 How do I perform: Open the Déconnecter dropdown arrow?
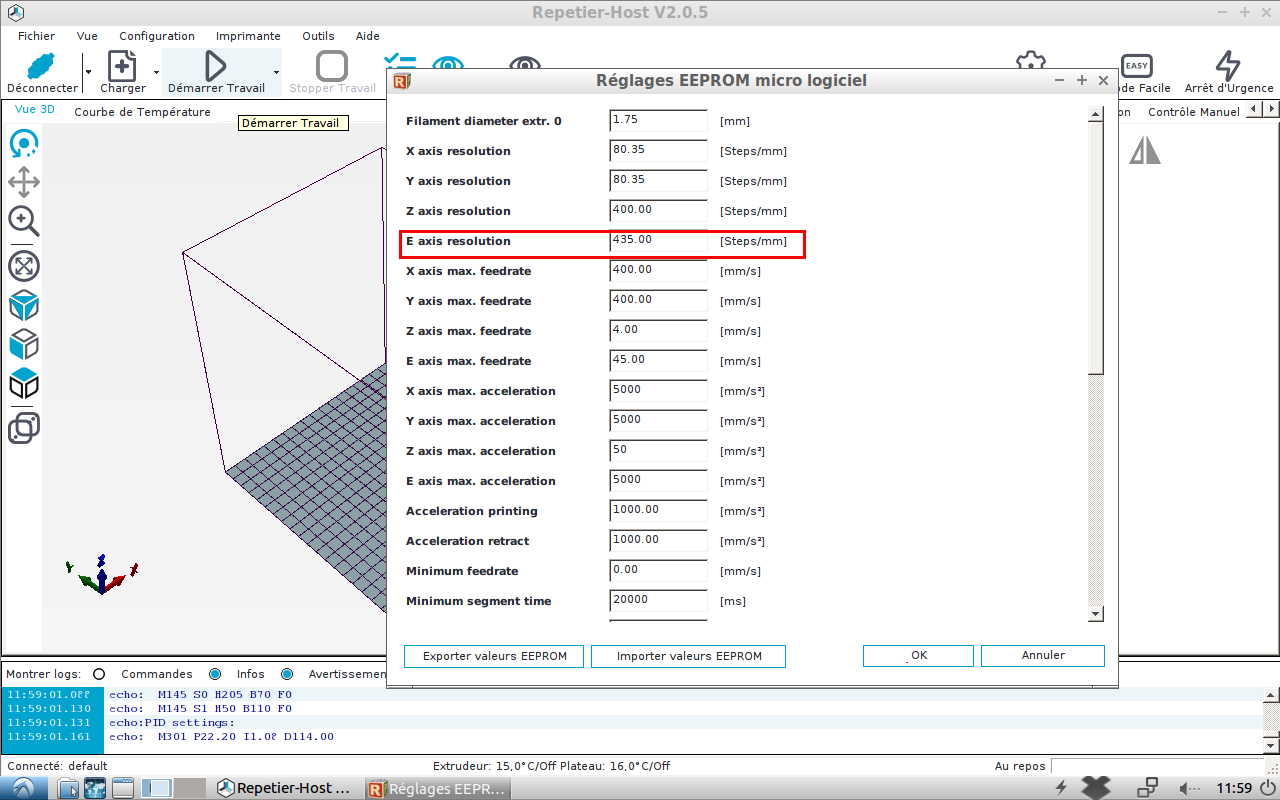tap(88, 72)
